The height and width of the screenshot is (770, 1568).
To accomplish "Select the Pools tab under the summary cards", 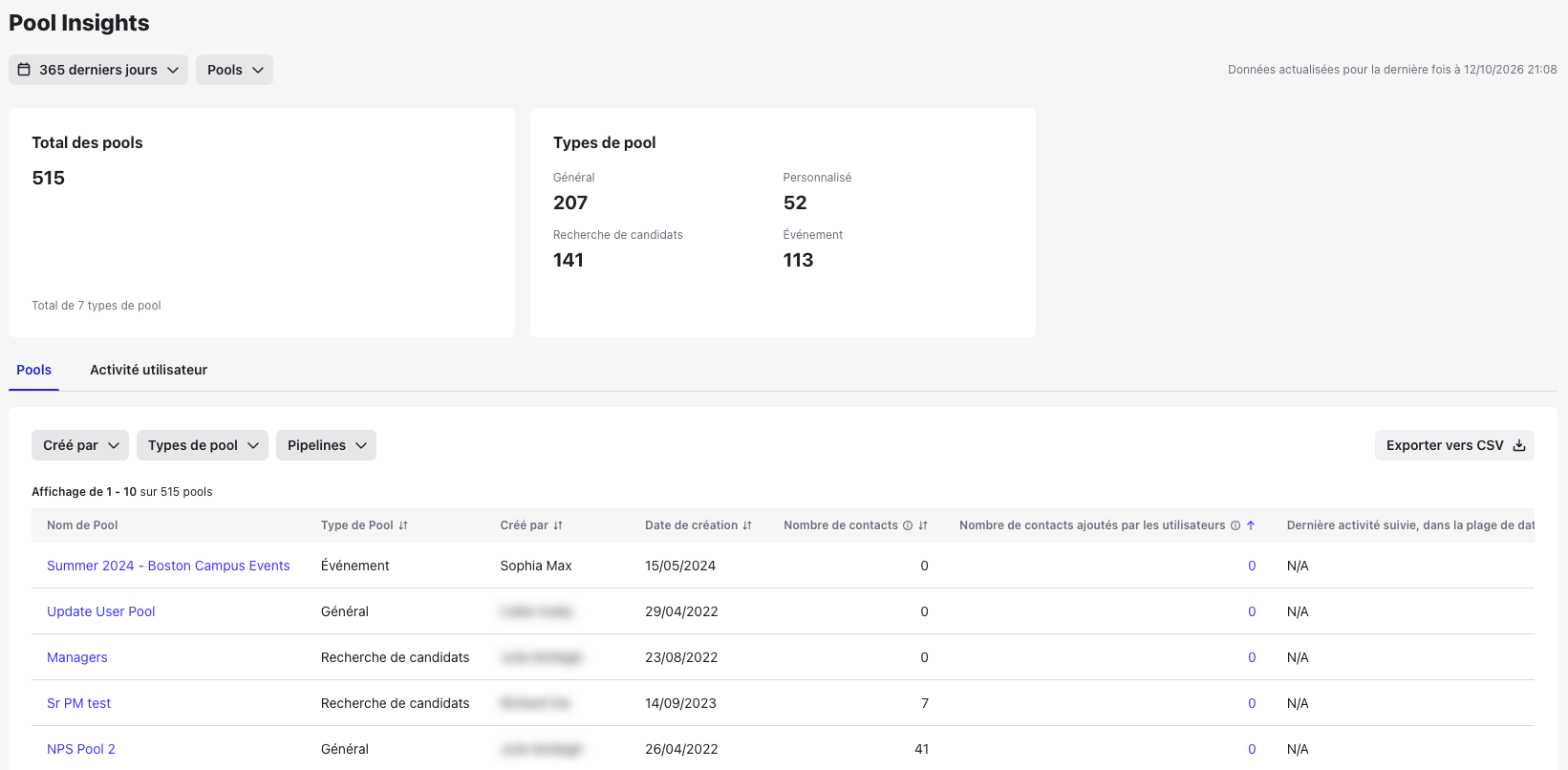I will coord(34,369).
